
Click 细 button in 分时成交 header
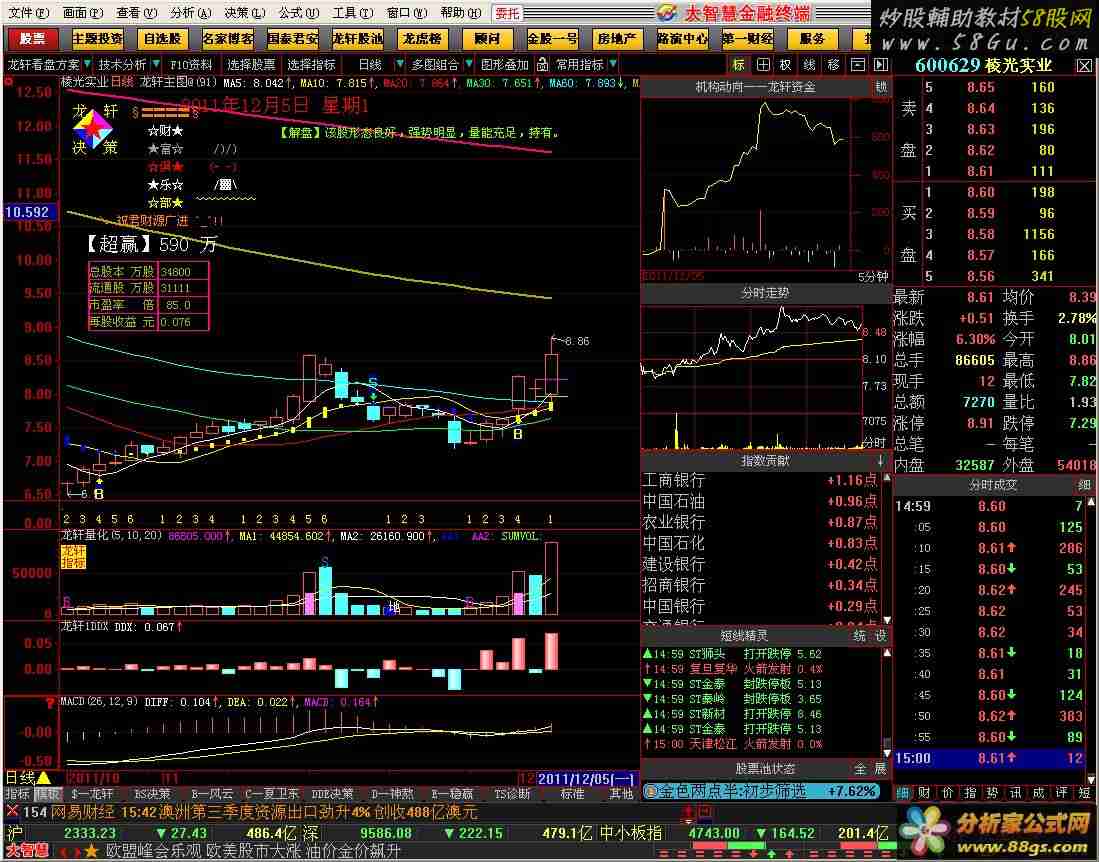tap(1084, 485)
